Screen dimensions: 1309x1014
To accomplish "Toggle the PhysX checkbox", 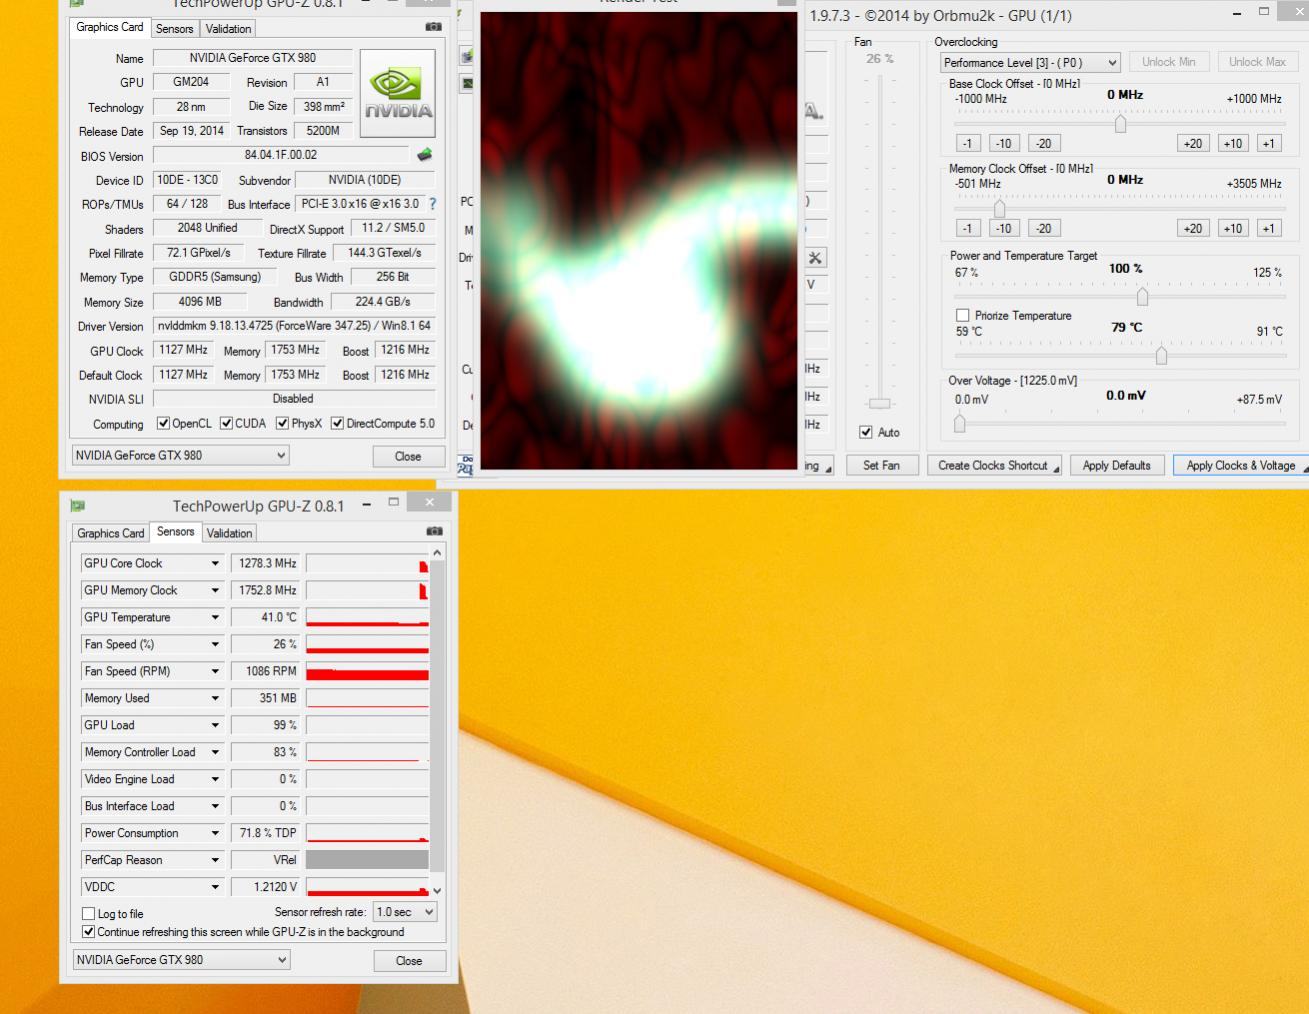I will [x=282, y=423].
